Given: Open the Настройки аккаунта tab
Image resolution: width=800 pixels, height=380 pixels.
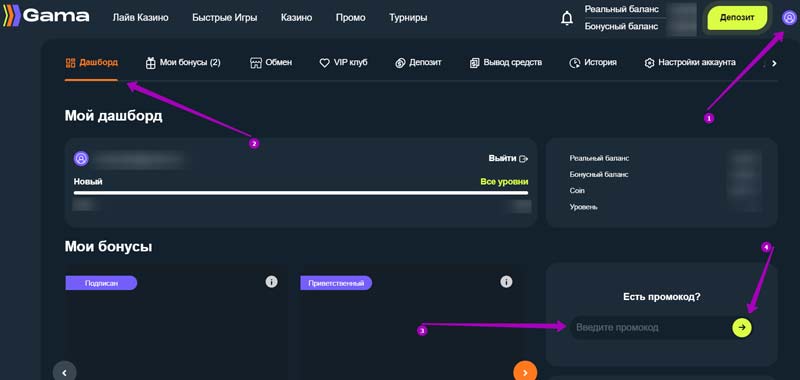Looking at the screenshot, I should tap(690, 63).
